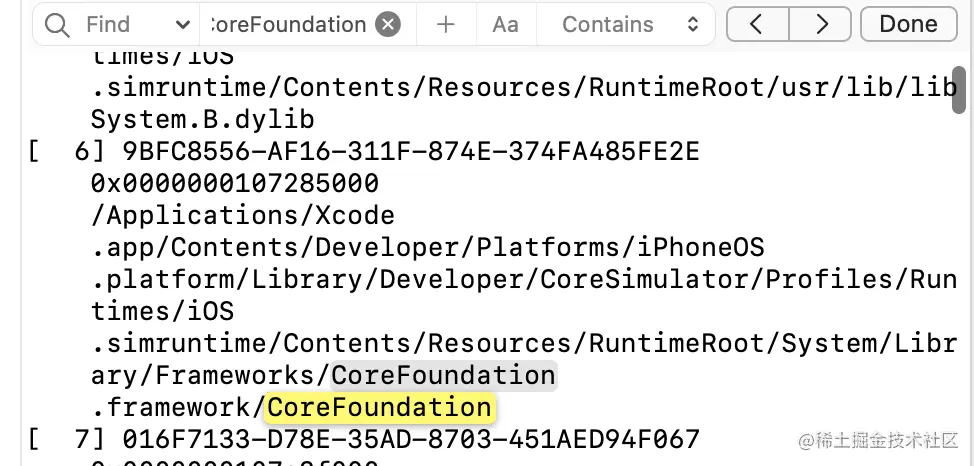Click into the CoreFoundation search field

pos(285,24)
